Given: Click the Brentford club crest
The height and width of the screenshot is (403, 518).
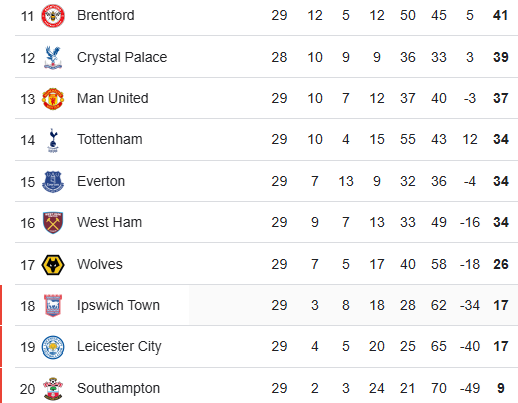Looking at the screenshot, I should tap(53, 16).
